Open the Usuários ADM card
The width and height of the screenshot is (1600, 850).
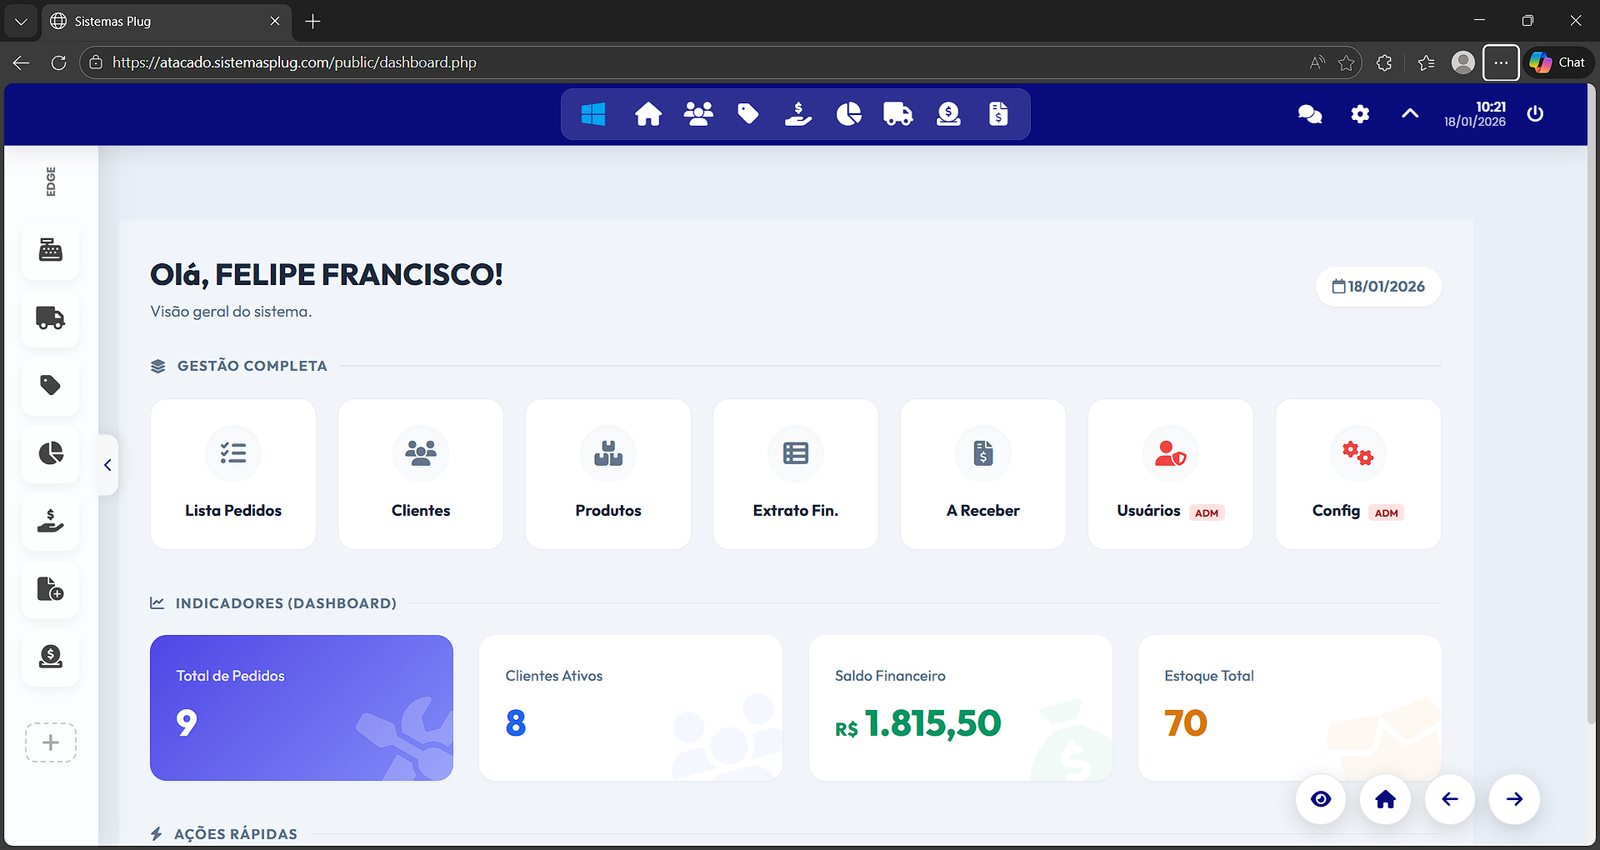[x=1170, y=474]
